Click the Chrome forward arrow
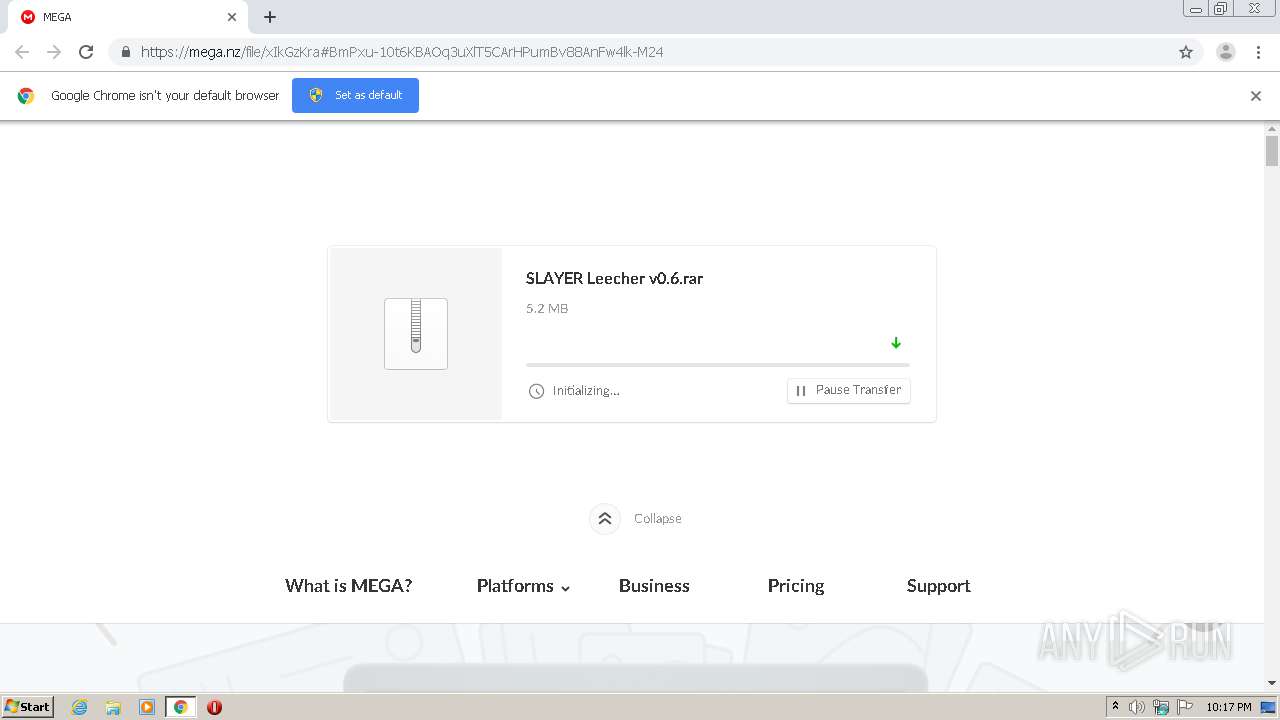Image resolution: width=1280 pixels, height=720 pixels. pyautogui.click(x=54, y=52)
